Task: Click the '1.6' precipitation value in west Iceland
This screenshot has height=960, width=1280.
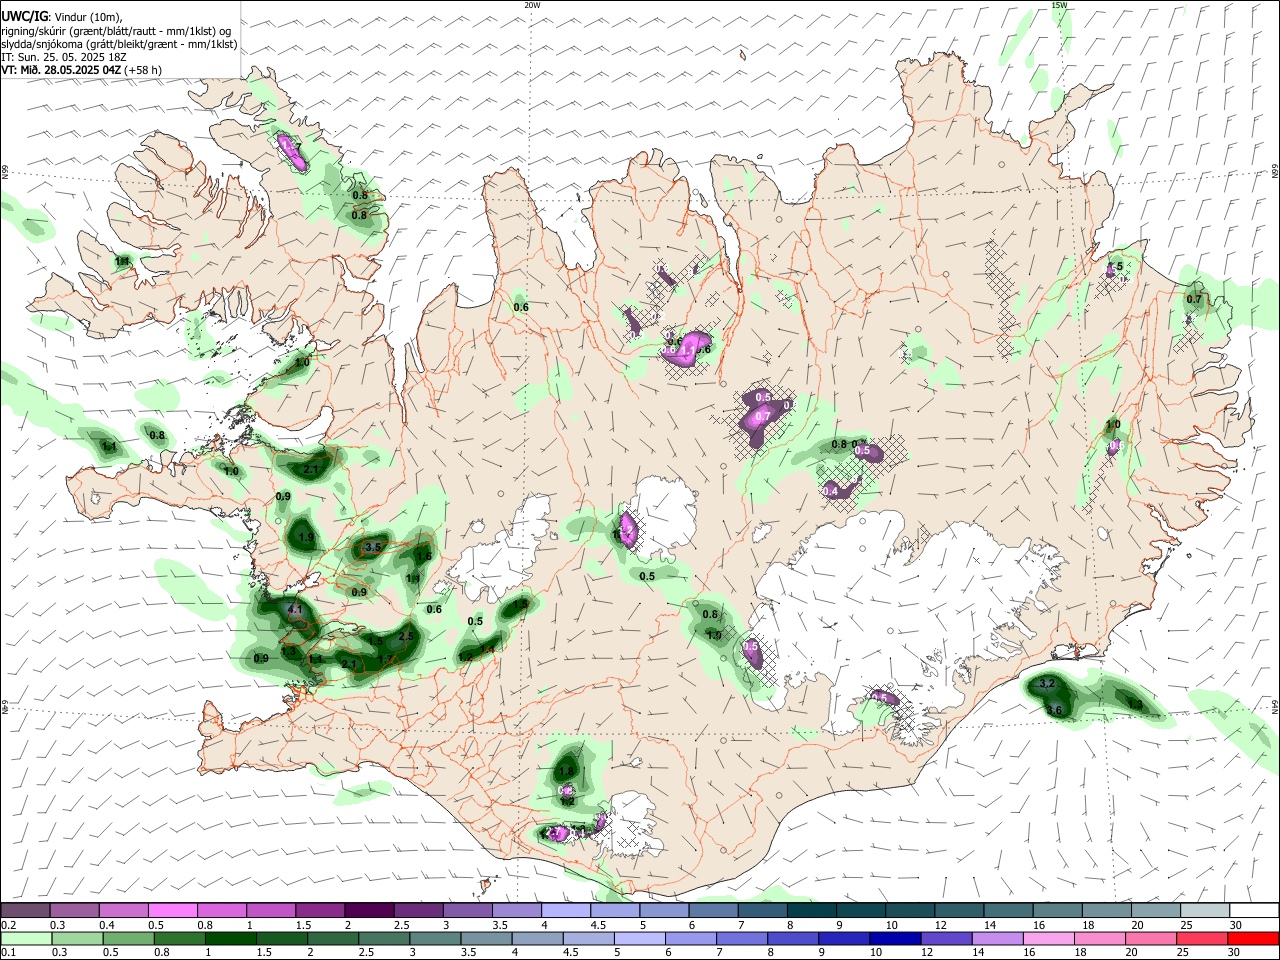Action: 424,557
